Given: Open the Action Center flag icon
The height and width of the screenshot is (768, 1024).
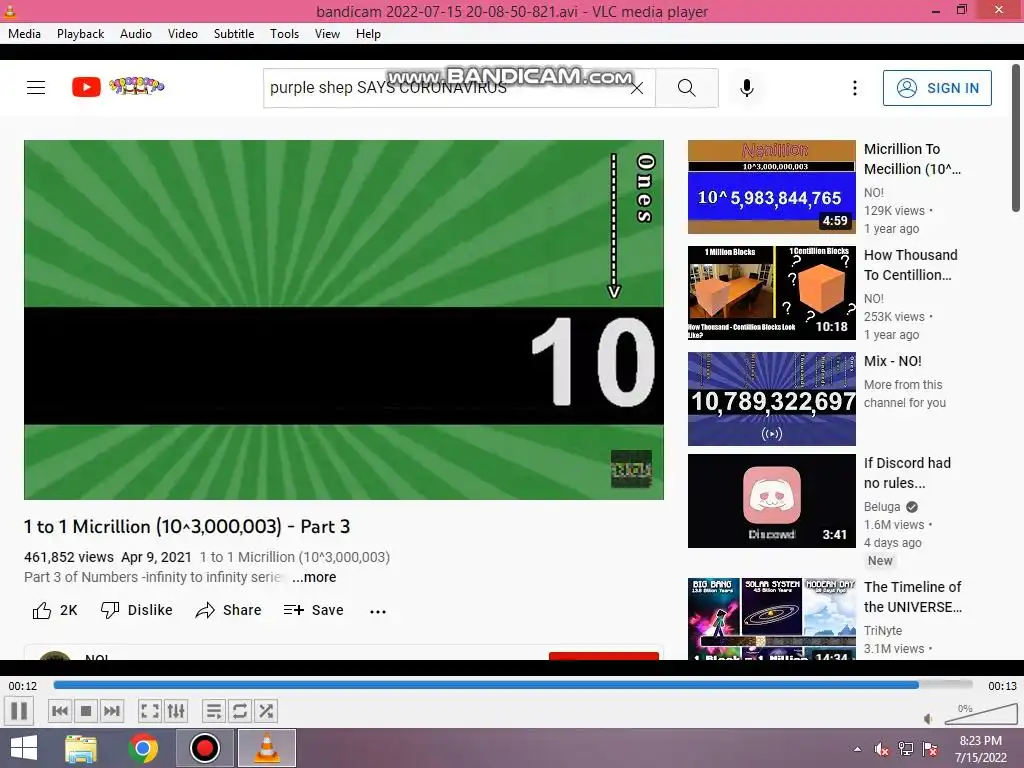Looking at the screenshot, I should click(930, 749).
